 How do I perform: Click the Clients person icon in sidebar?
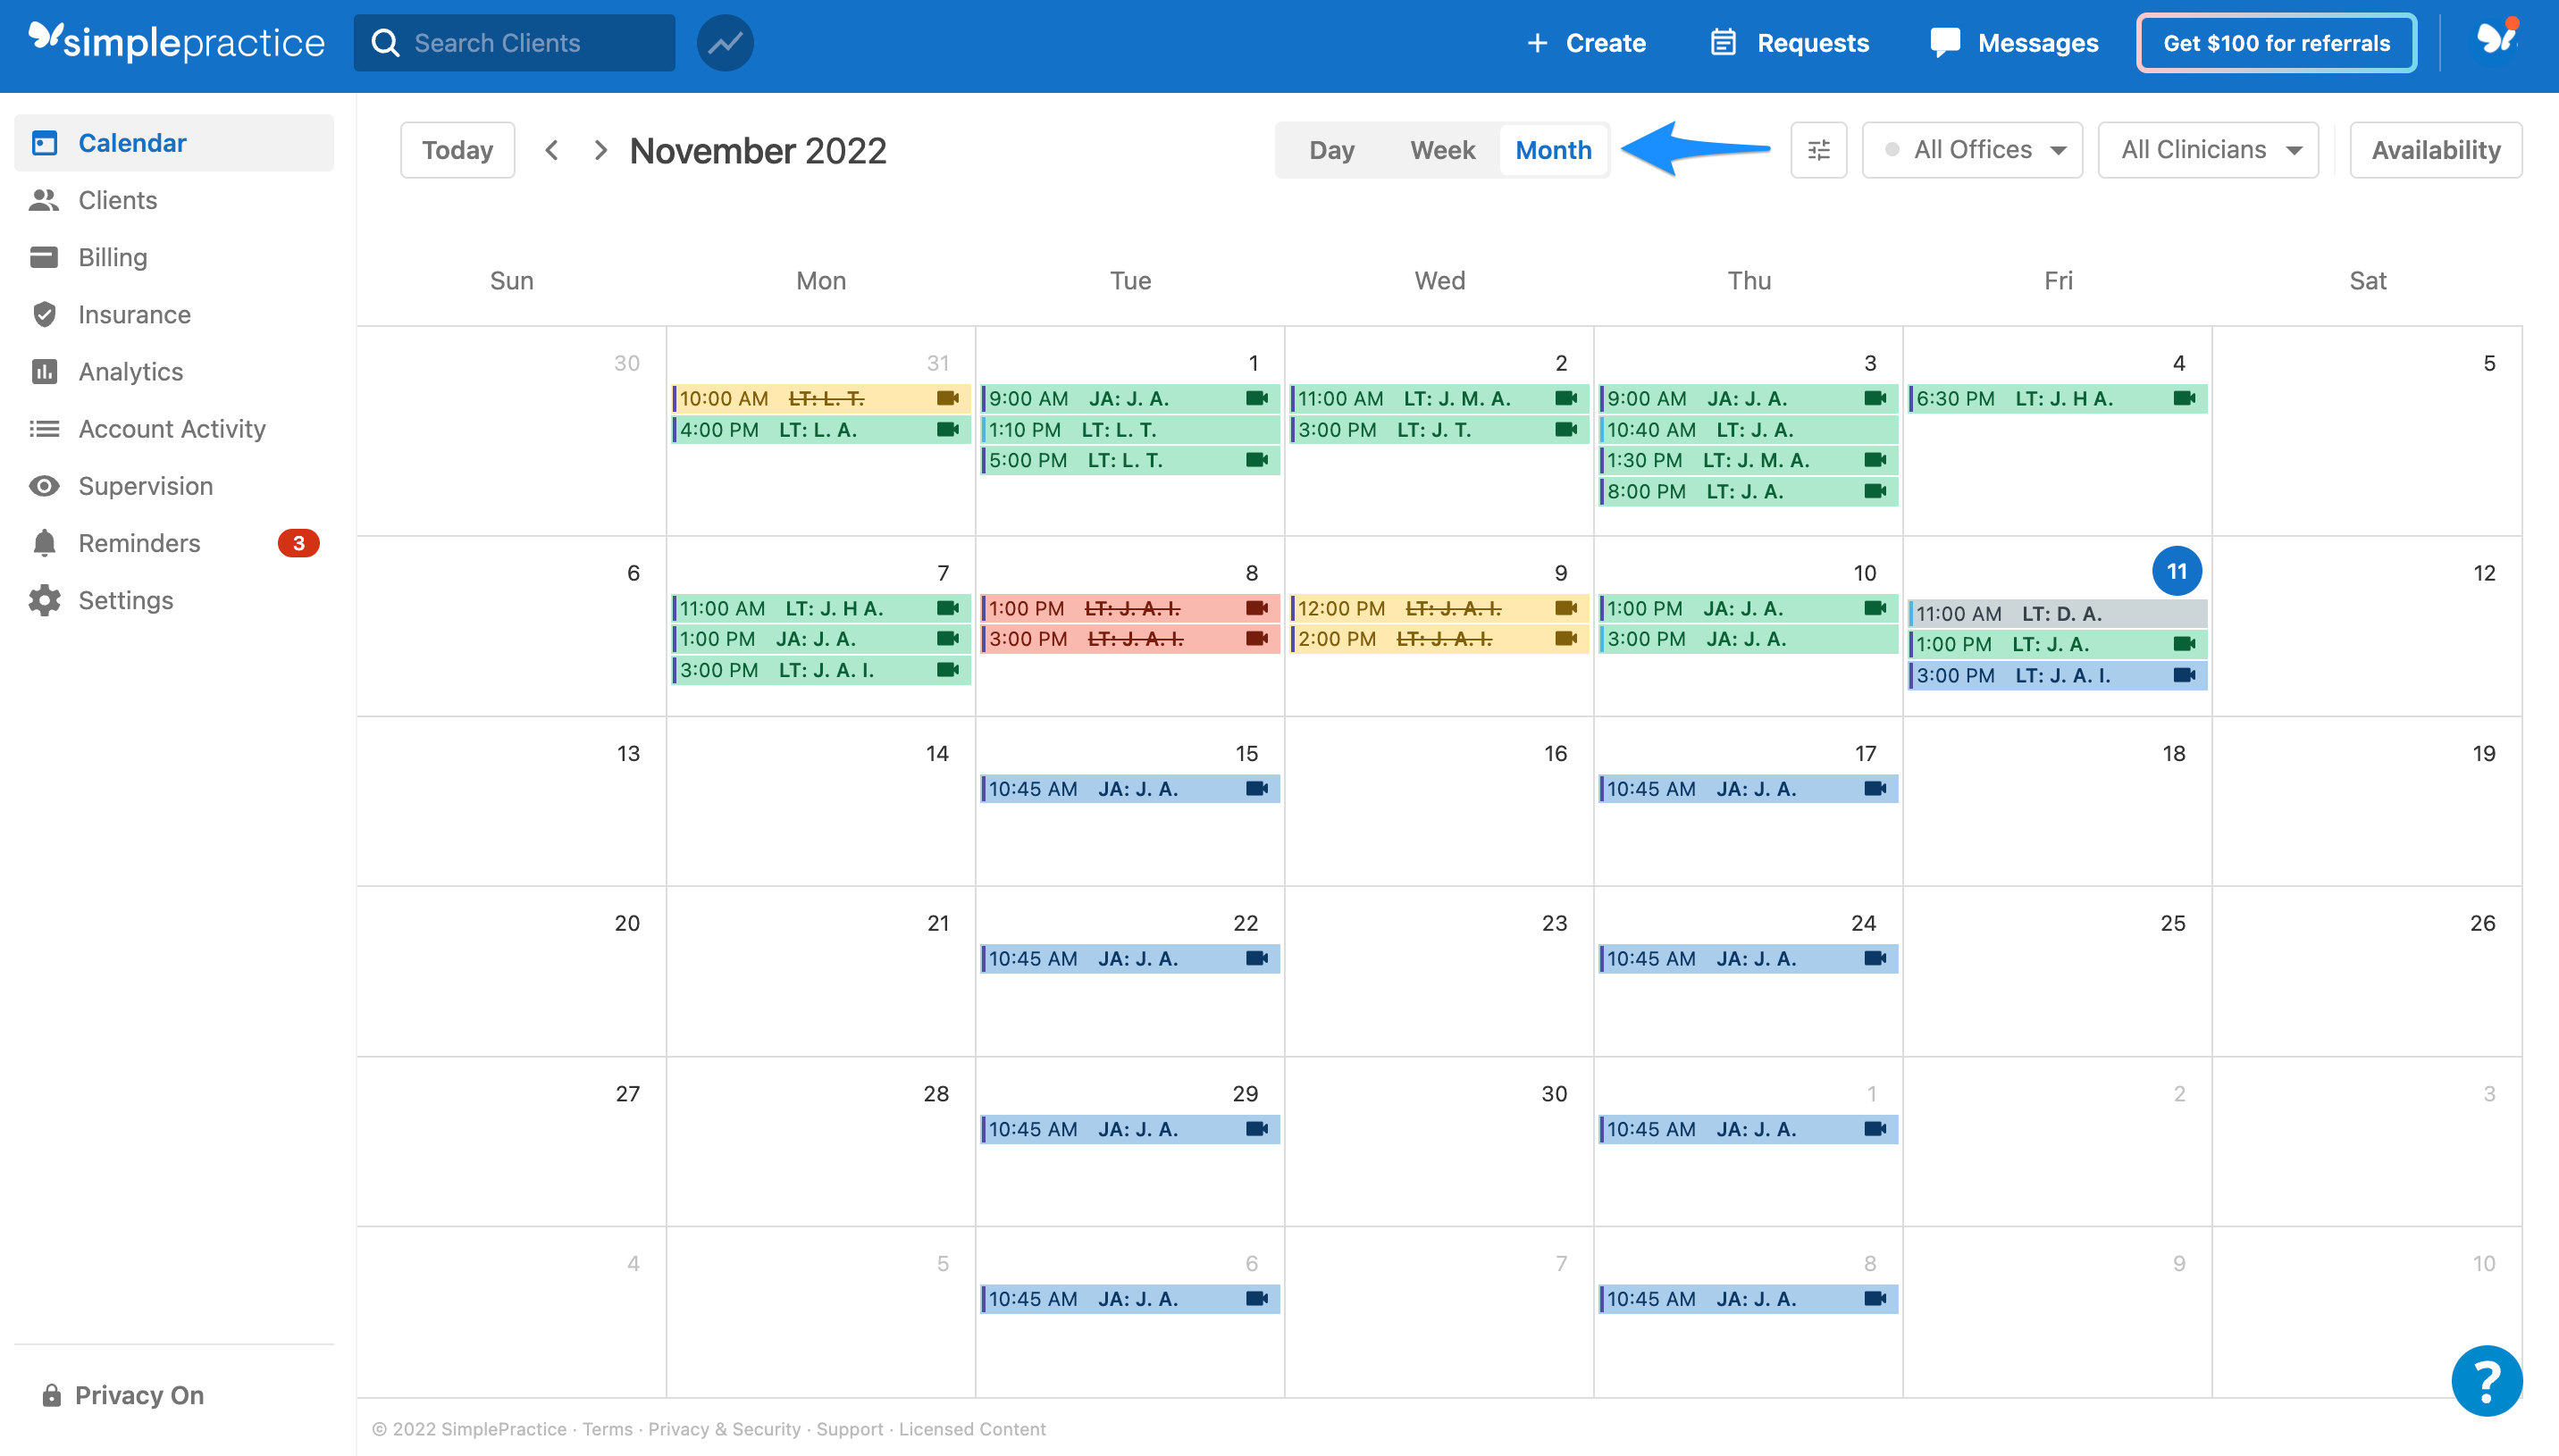[x=44, y=198]
